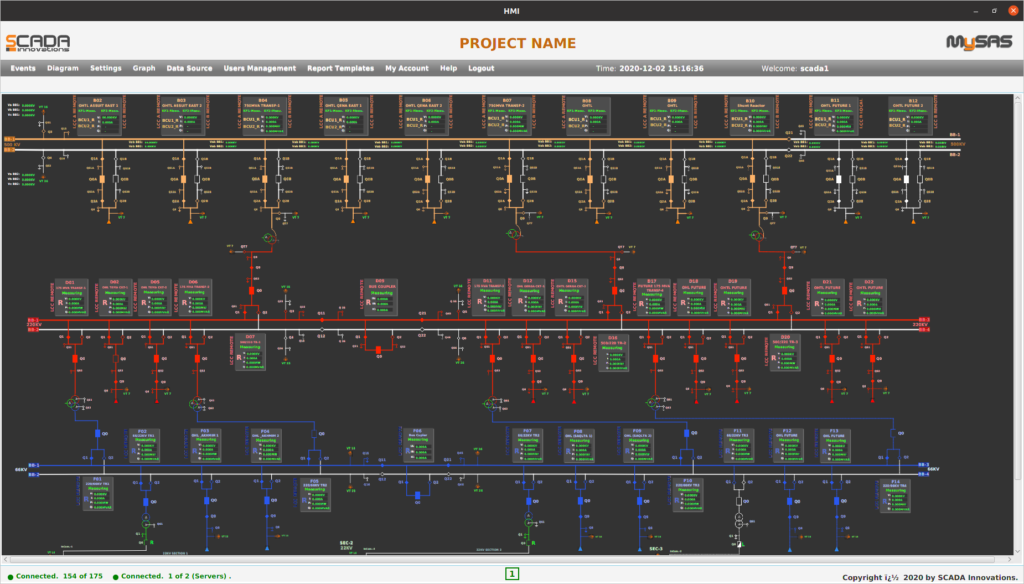Select the B02 OHTL Assiut East 1 bay panel
The image size is (1024, 584).
click(x=98, y=115)
